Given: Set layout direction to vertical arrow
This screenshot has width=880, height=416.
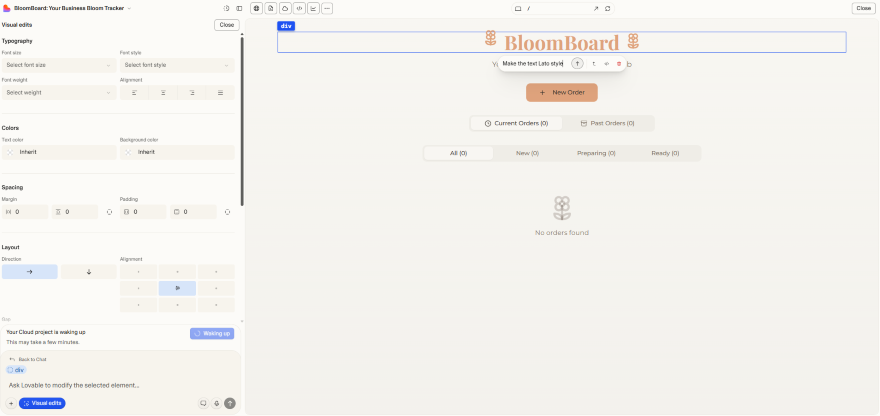Looking at the screenshot, I should coord(89,272).
